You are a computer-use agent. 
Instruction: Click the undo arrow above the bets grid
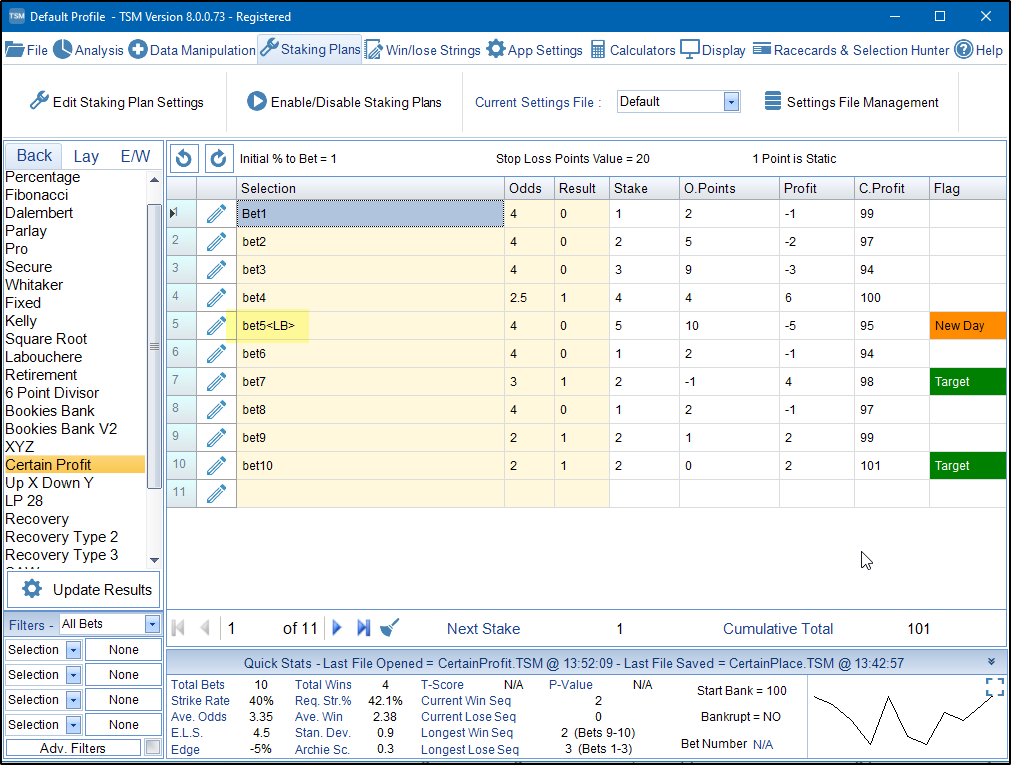(183, 158)
